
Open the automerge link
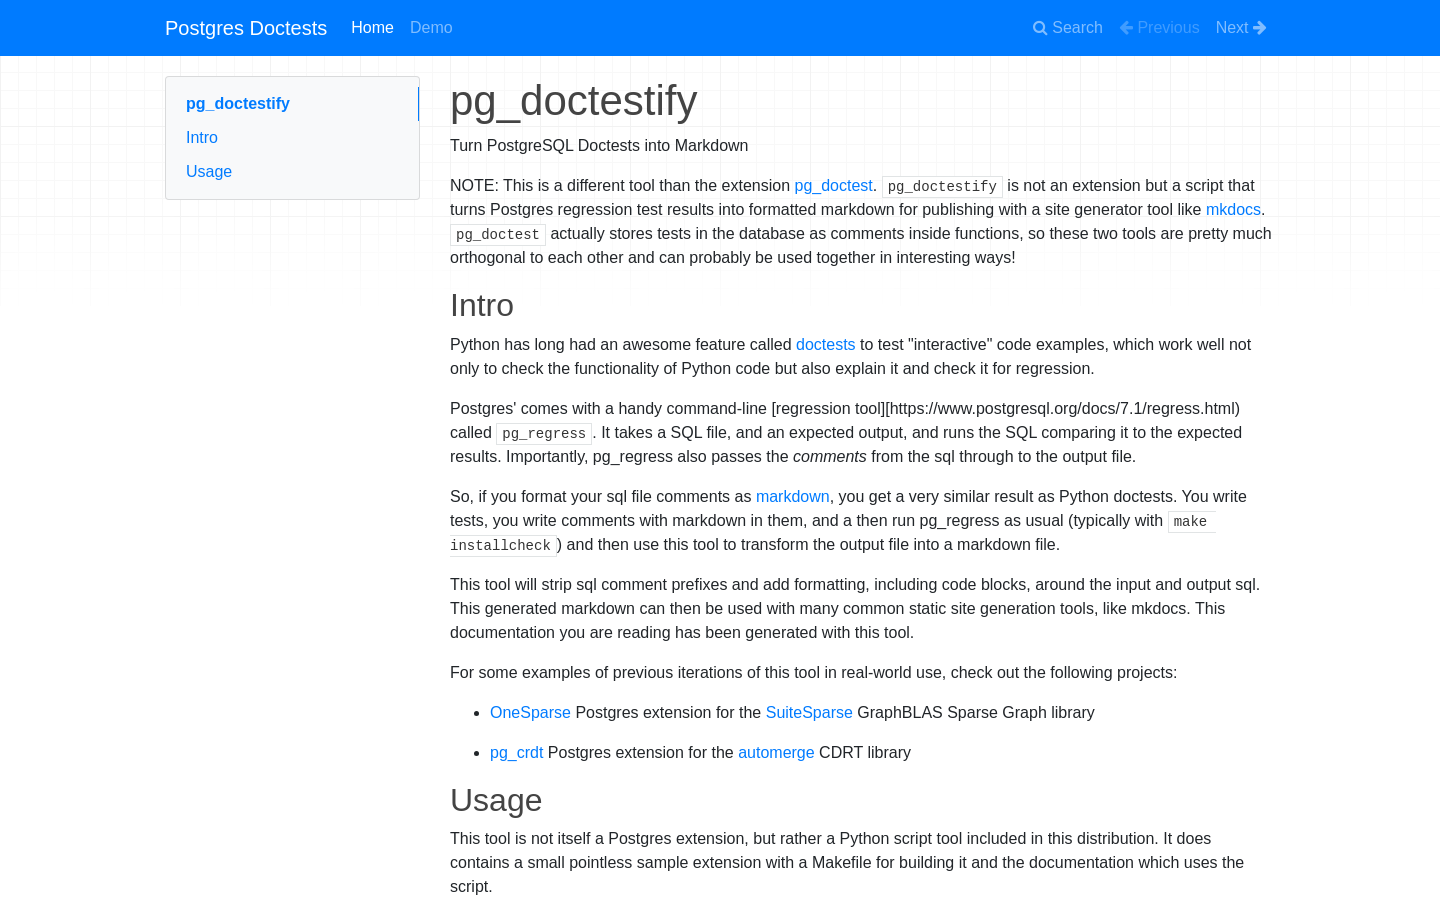(776, 753)
